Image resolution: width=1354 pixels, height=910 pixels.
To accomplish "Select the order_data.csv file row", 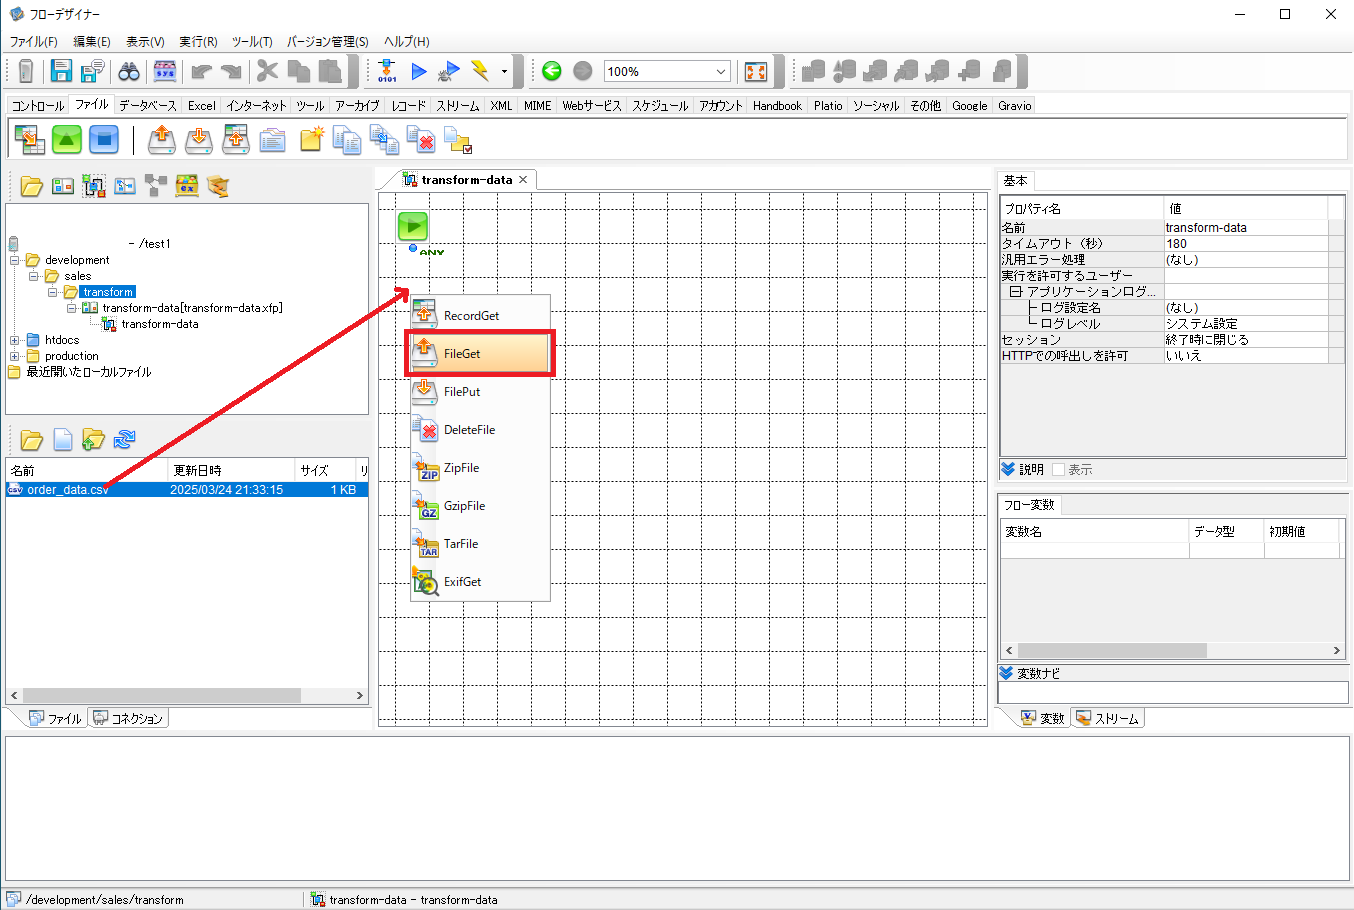I will click(187, 490).
